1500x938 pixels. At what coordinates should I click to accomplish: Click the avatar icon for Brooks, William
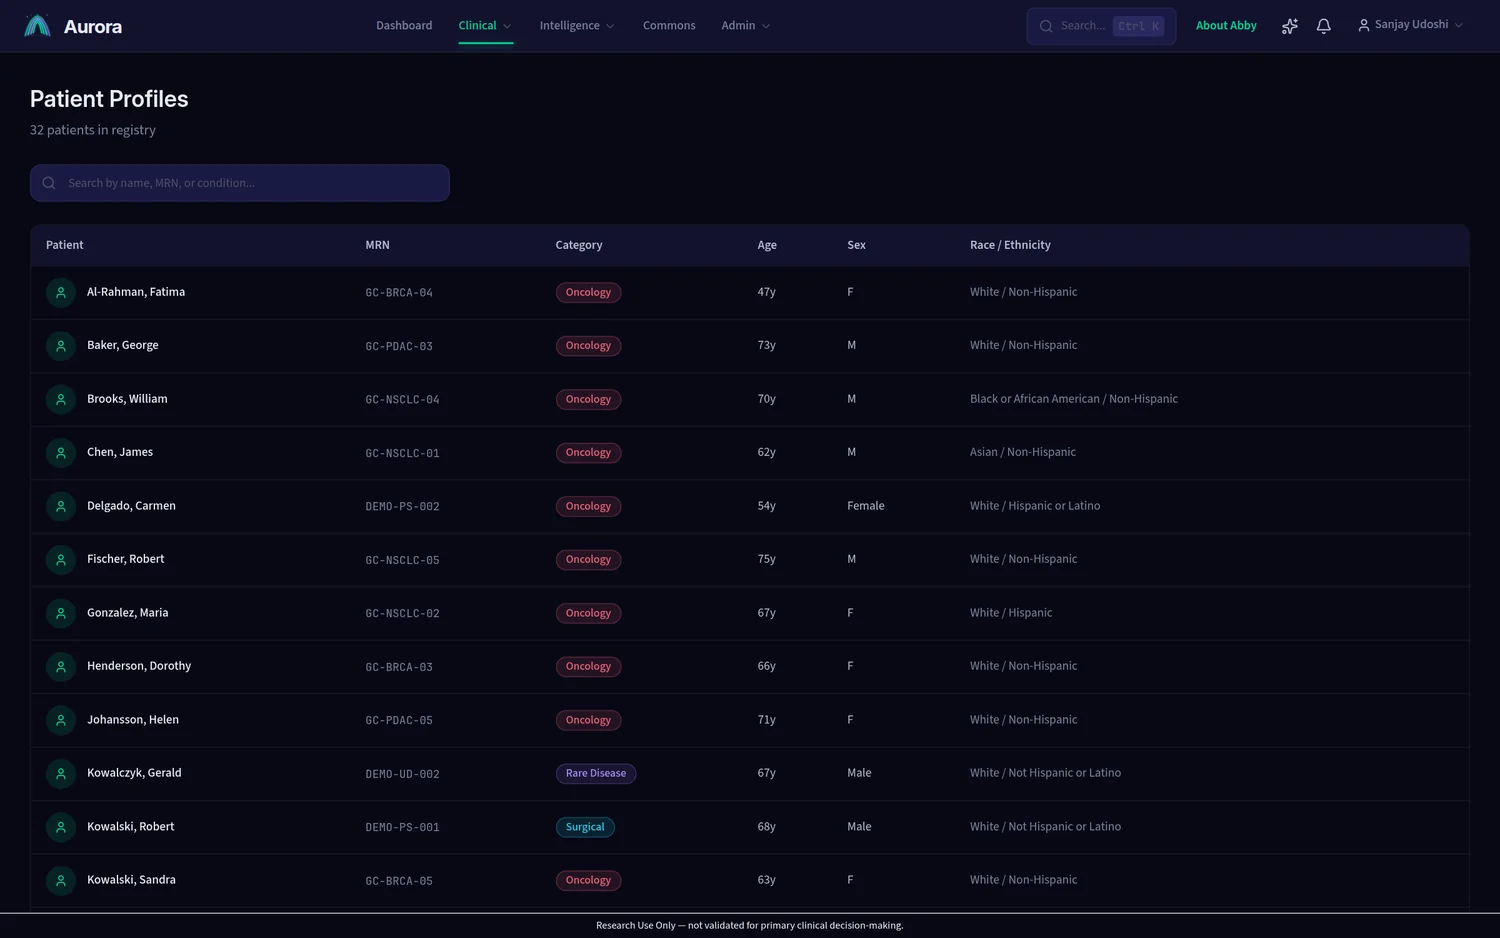coord(61,399)
